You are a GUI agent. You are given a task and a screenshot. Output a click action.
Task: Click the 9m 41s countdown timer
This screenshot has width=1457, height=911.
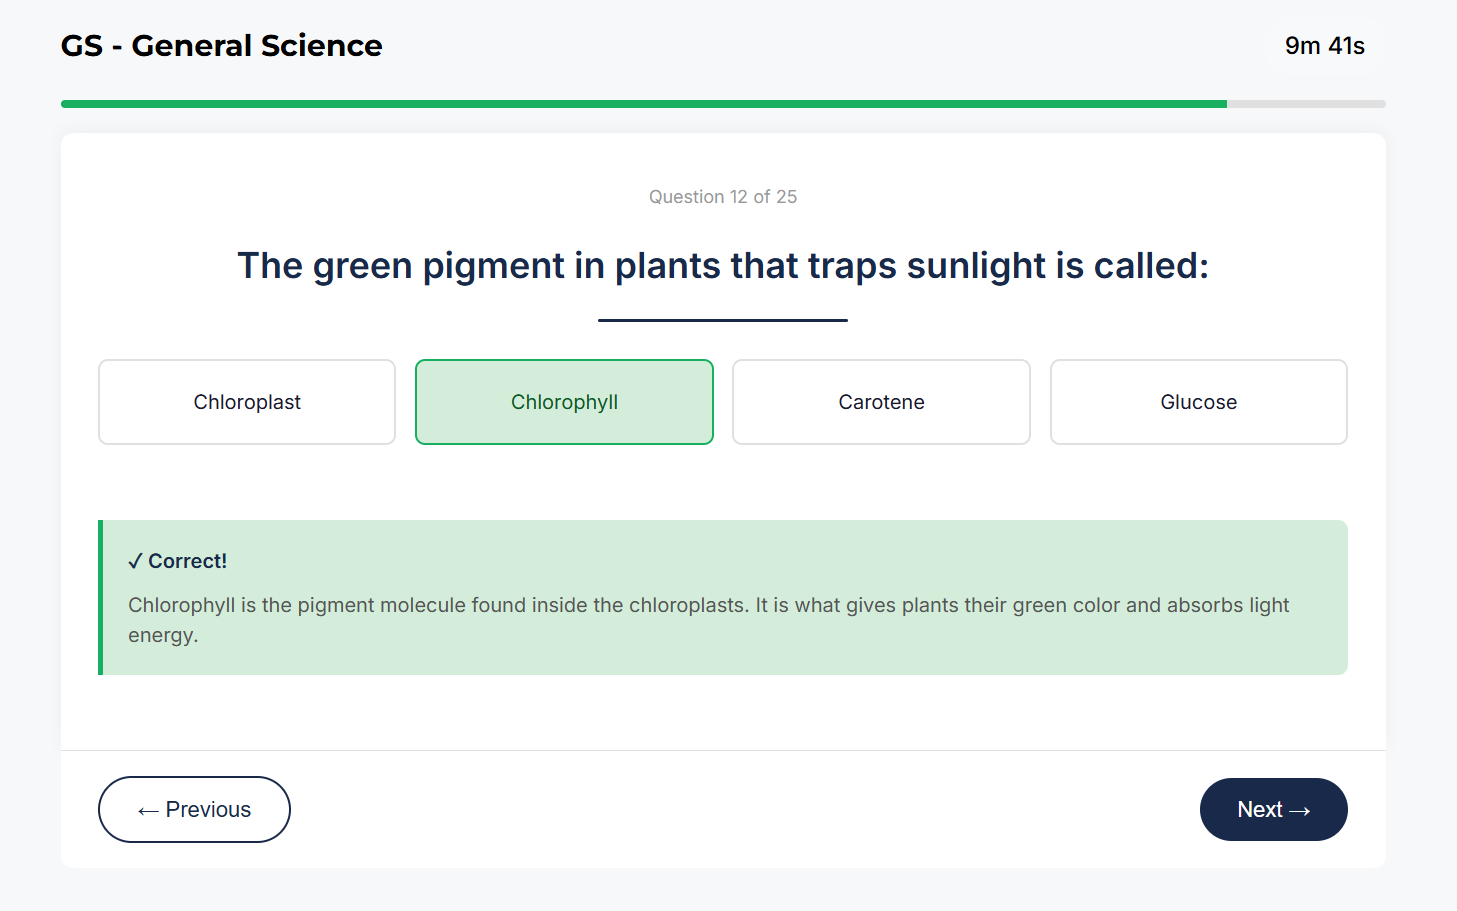(x=1324, y=46)
